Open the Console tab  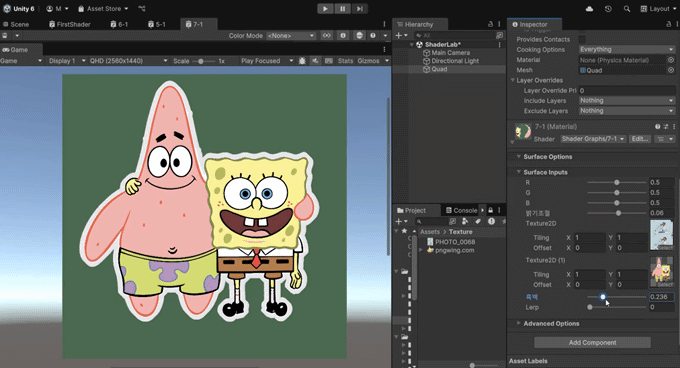461,210
